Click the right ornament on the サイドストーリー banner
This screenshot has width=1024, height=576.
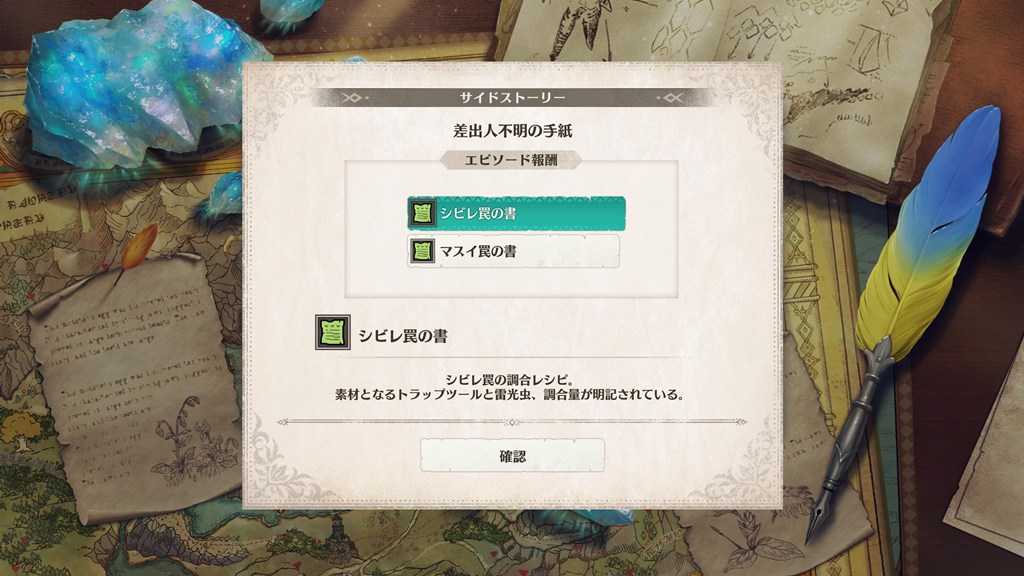pos(671,98)
